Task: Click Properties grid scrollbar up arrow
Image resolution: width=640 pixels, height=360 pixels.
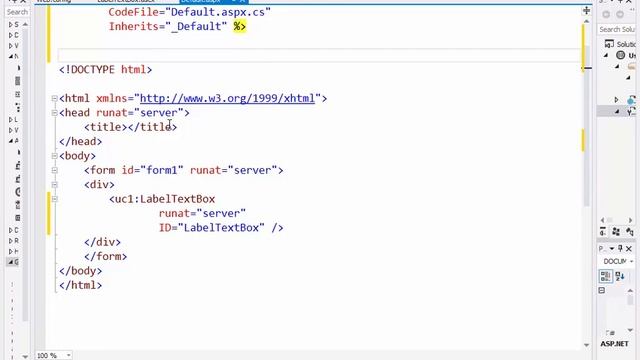Action: point(631,291)
